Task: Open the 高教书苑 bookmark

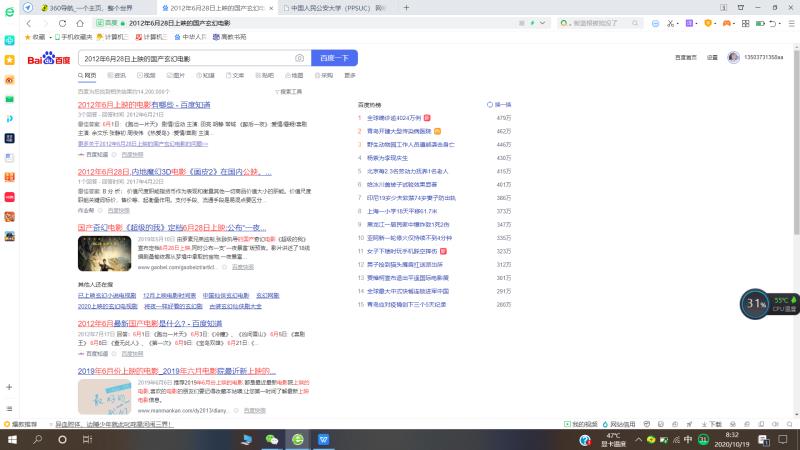Action: point(230,37)
